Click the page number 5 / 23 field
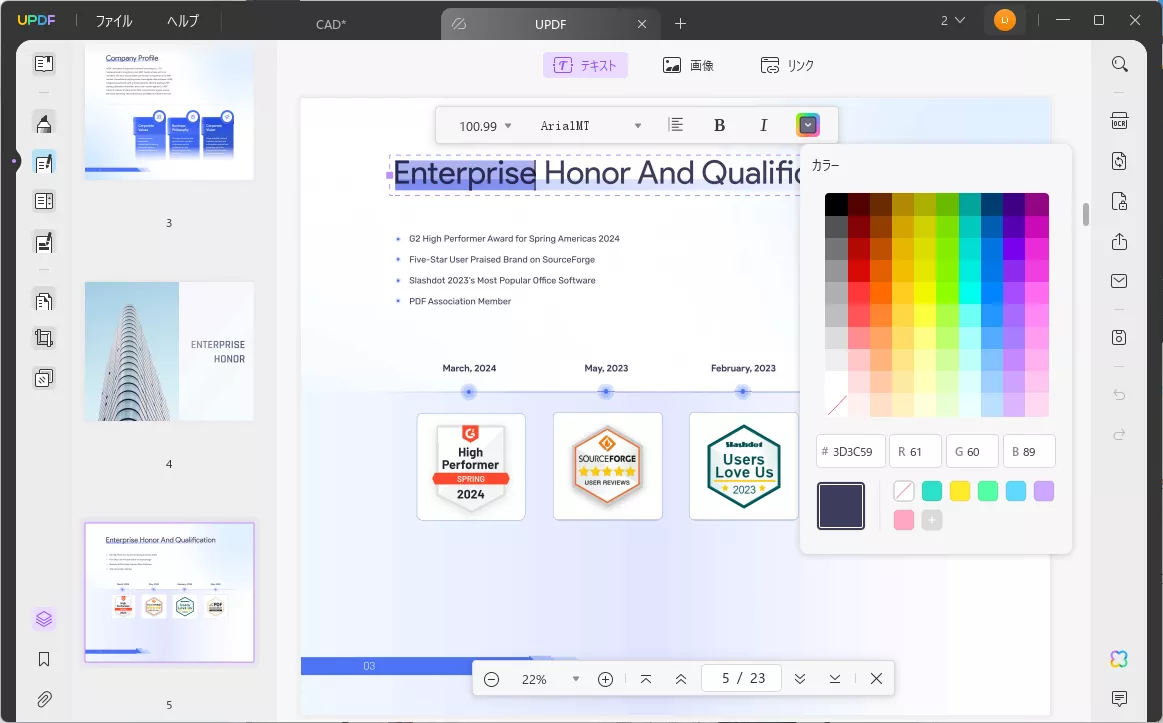The height and width of the screenshot is (723, 1163). (x=741, y=679)
